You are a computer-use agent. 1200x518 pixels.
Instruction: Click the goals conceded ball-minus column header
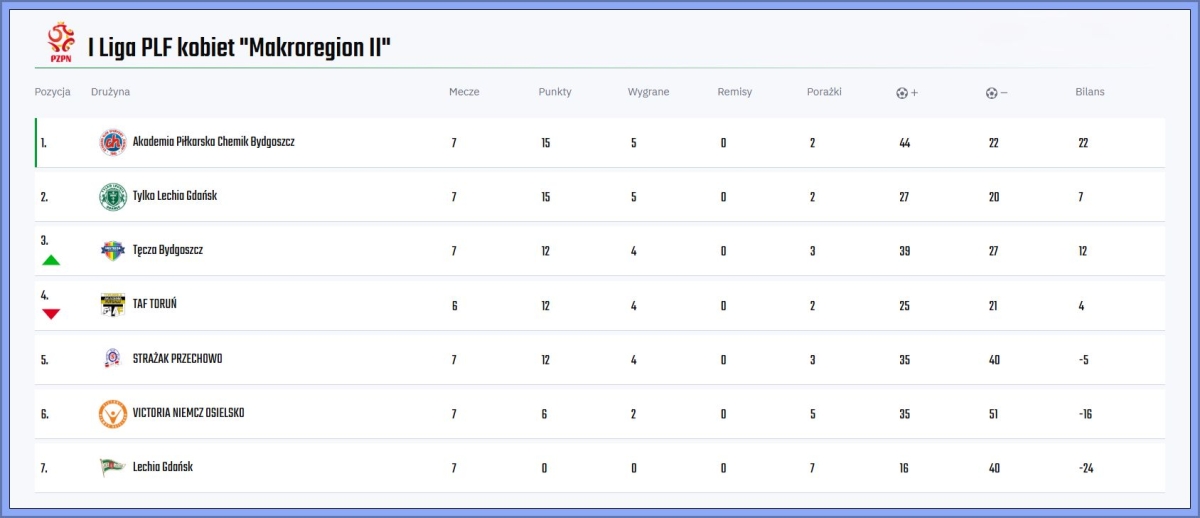pyautogui.click(x=996, y=93)
